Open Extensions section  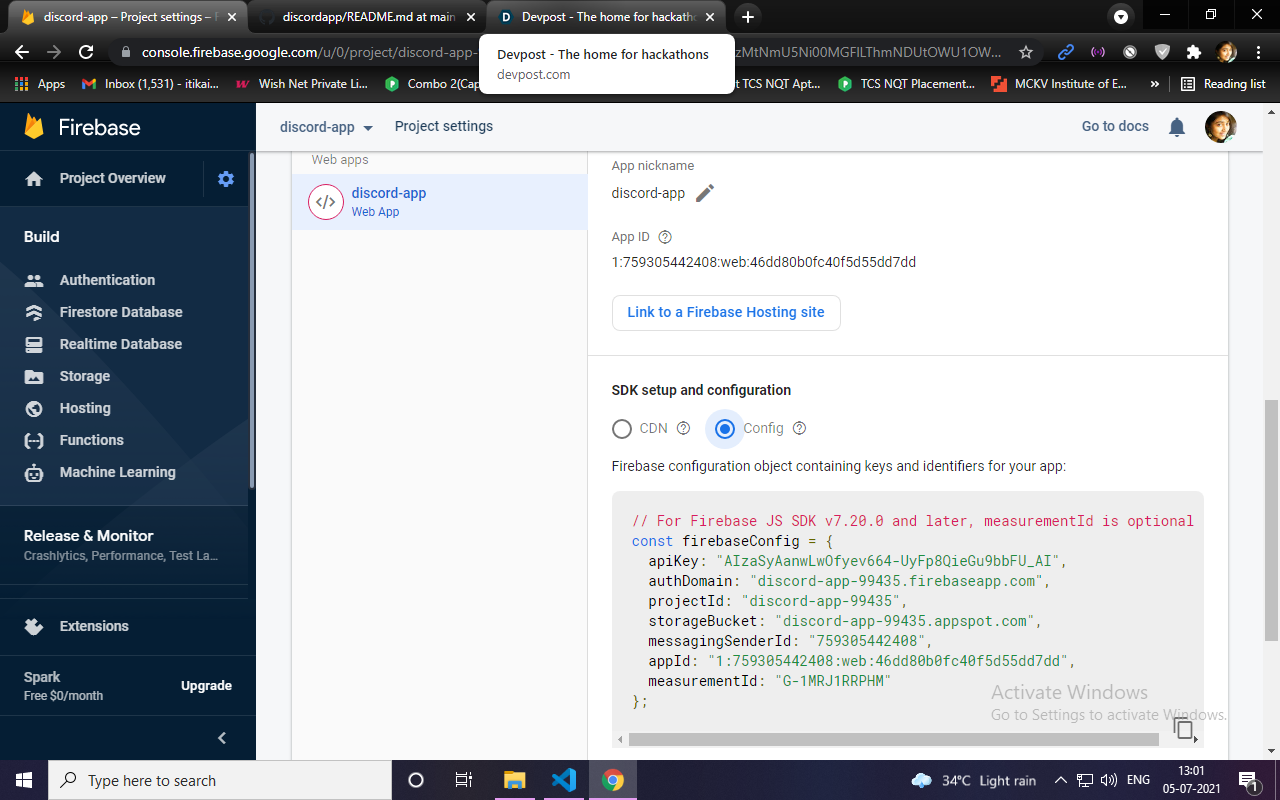pyautogui.click(x=94, y=626)
